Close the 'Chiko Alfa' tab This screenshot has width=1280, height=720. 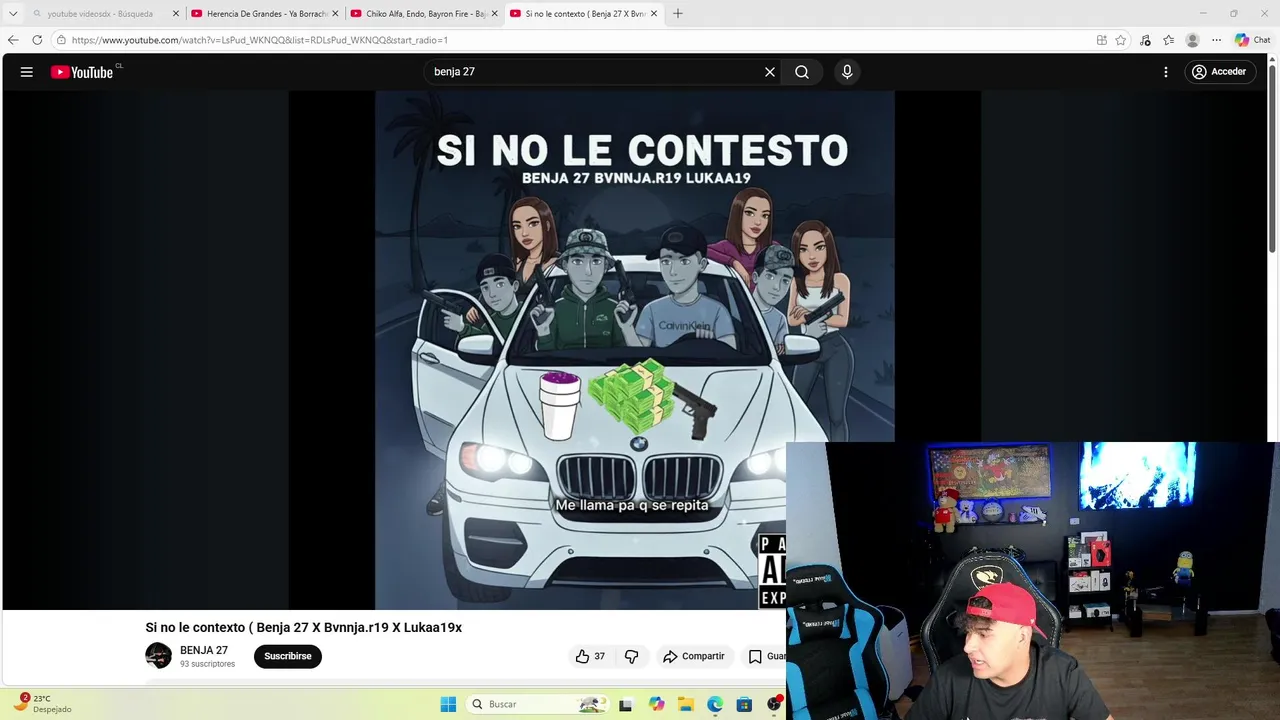tap(494, 14)
